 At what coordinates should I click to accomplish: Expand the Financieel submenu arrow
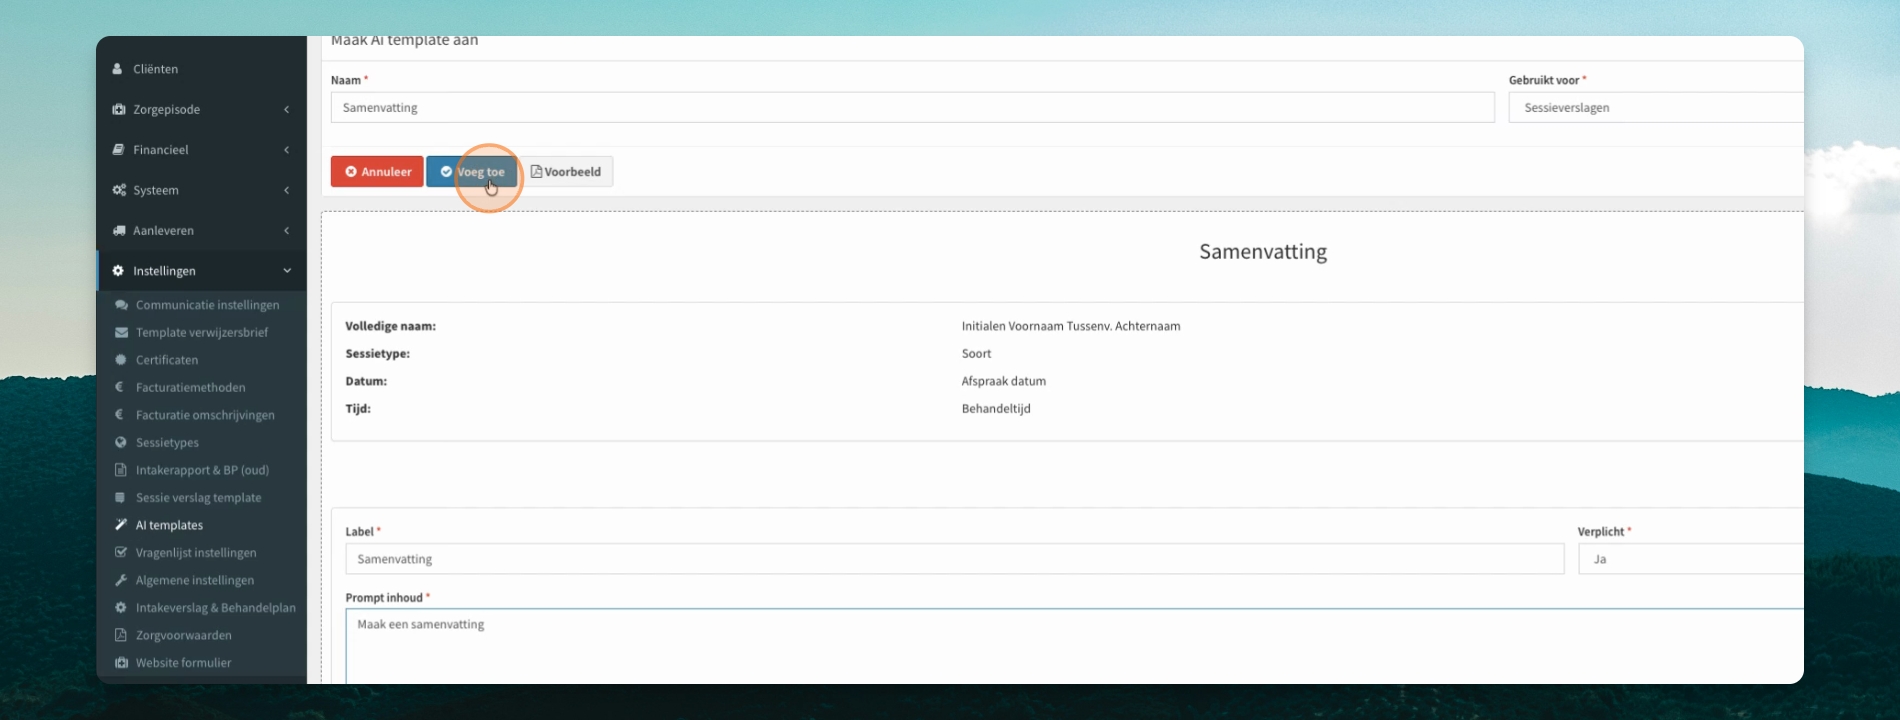(x=287, y=150)
